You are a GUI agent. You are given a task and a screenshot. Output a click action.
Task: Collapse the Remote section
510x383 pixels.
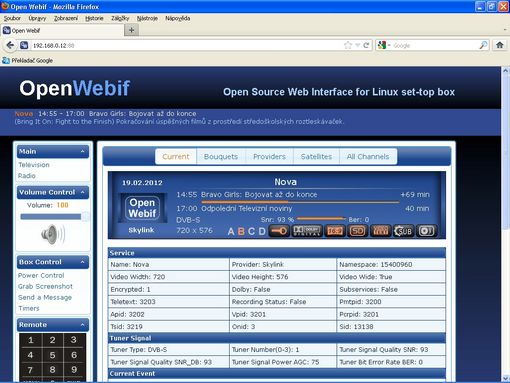(82, 324)
